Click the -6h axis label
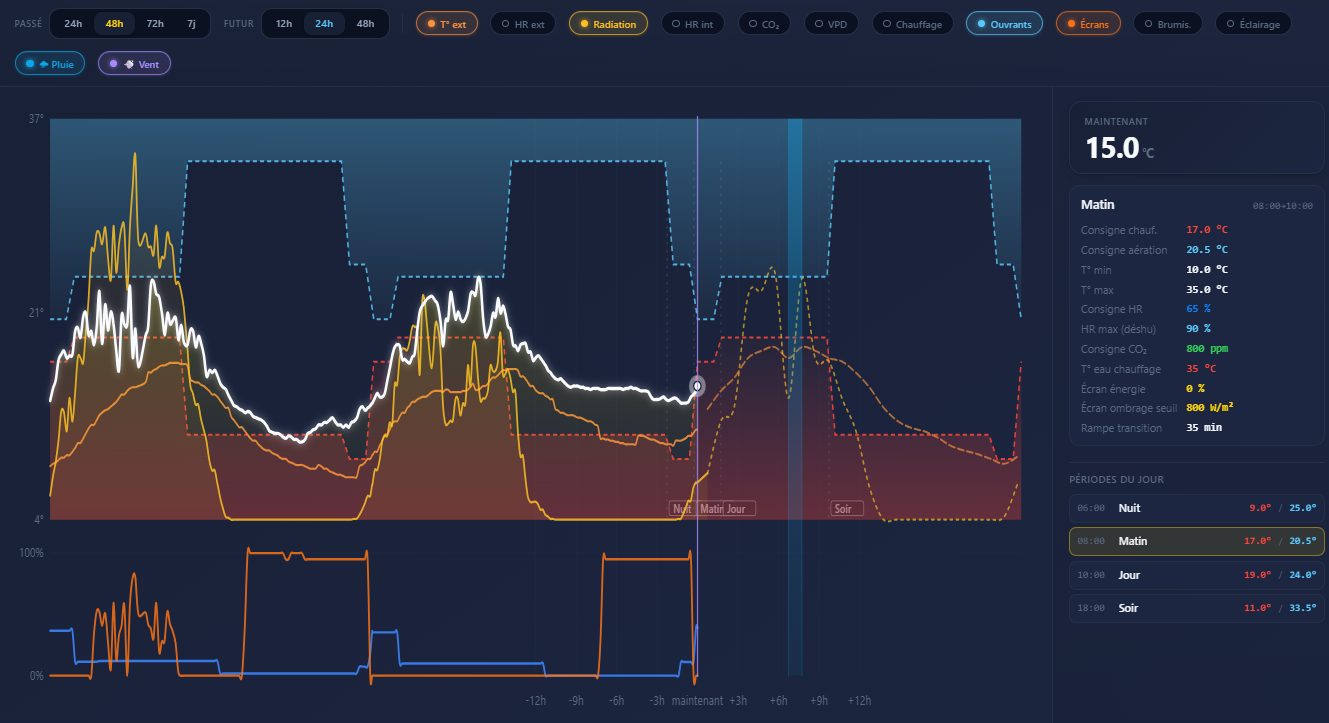The width and height of the screenshot is (1329, 723). [616, 701]
